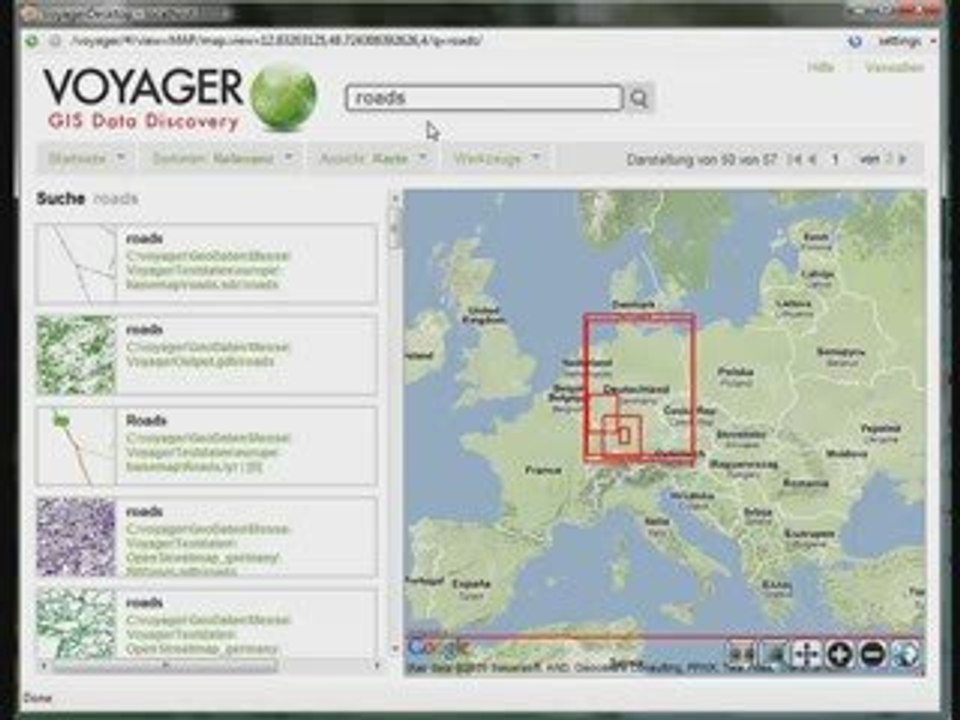
Task: Click the page number field showing 1
Action: pyautogui.click(x=834, y=159)
